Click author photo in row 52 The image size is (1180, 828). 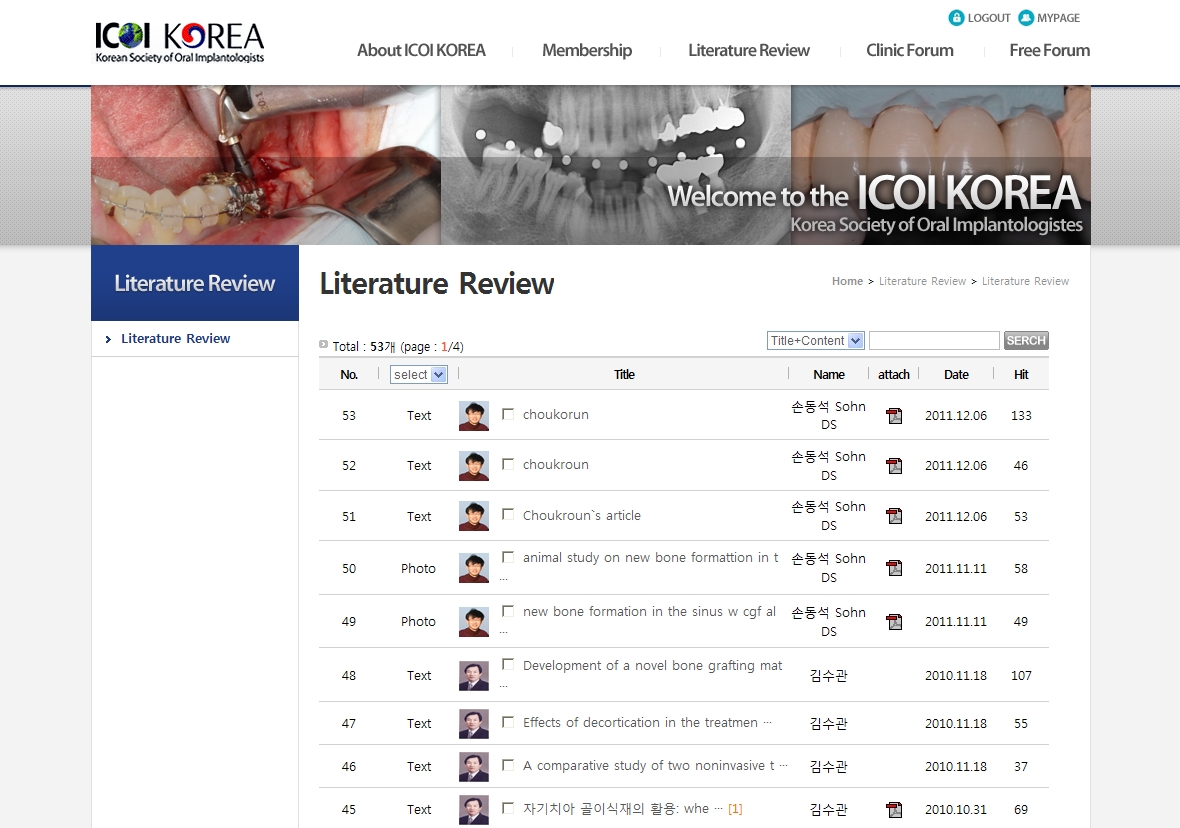click(x=474, y=466)
